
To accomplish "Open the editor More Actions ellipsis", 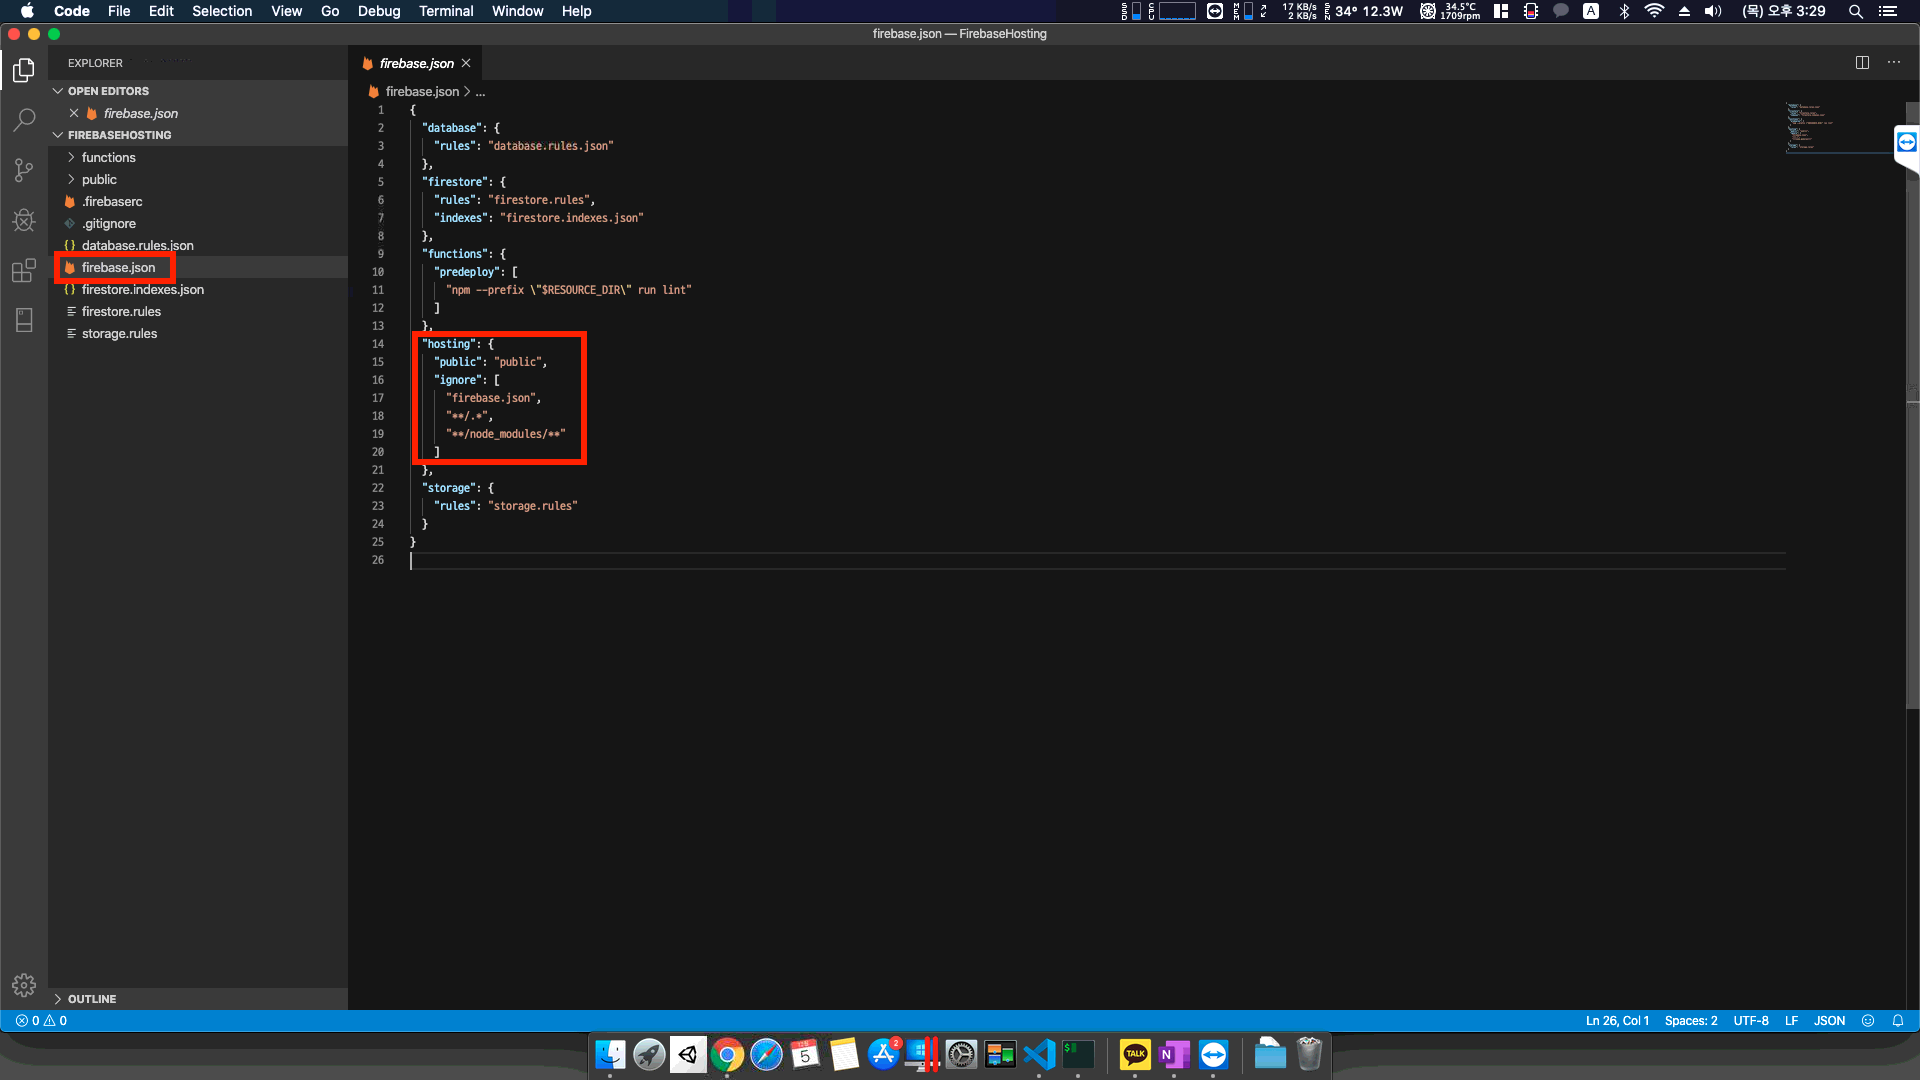I will tap(1894, 63).
